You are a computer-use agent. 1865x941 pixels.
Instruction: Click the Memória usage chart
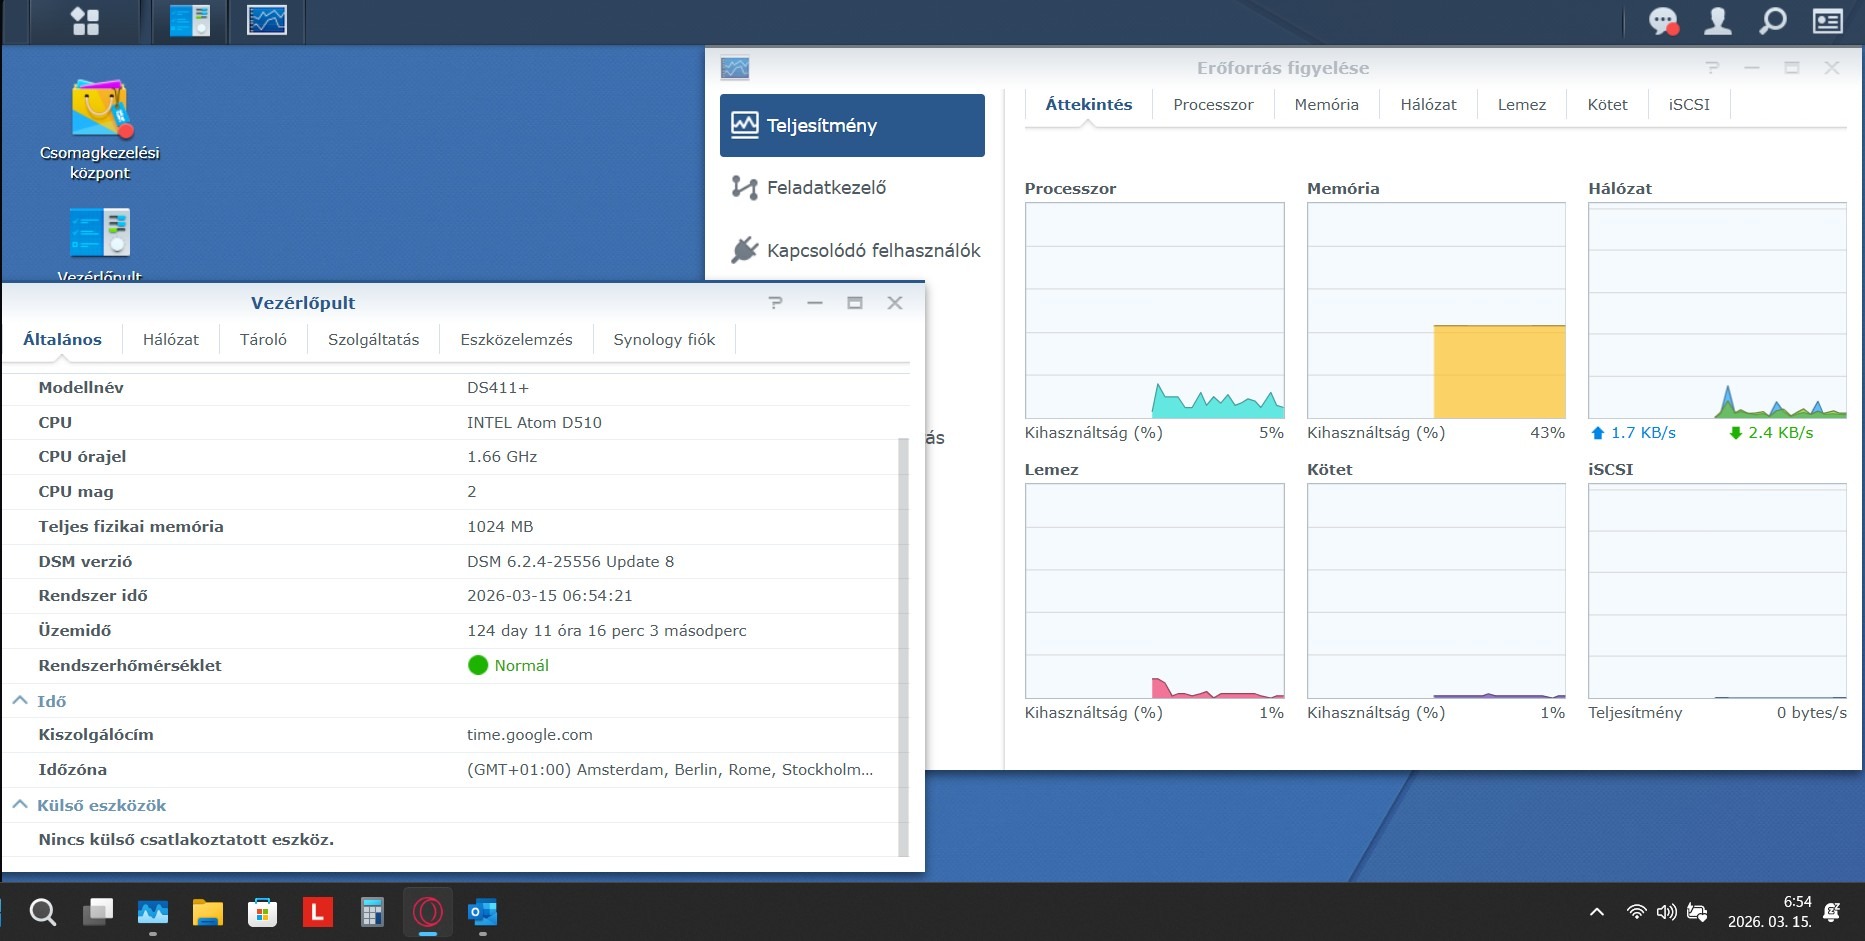click(1436, 311)
